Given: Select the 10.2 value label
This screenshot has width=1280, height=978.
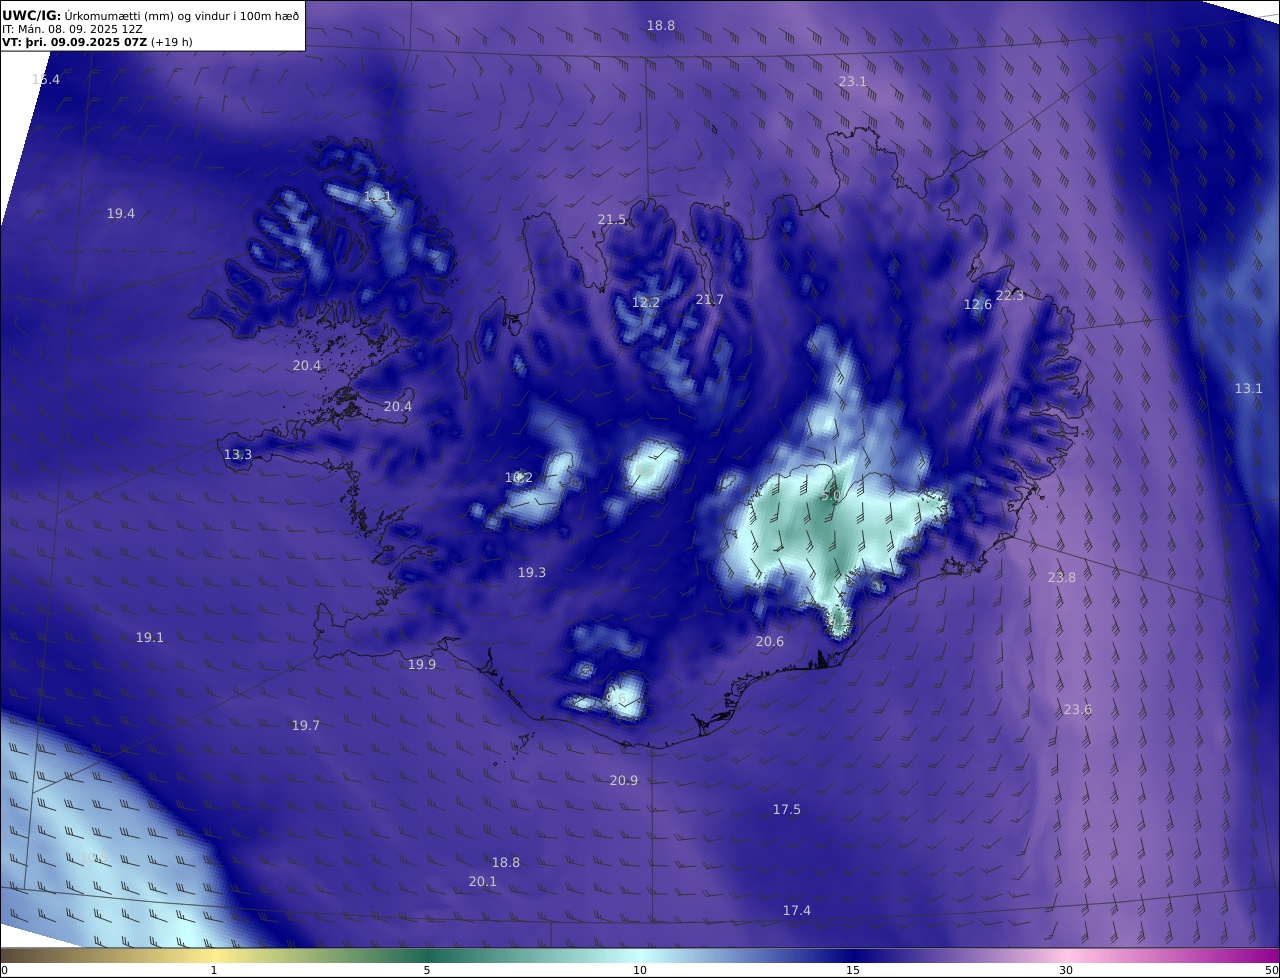Looking at the screenshot, I should coord(519,477).
